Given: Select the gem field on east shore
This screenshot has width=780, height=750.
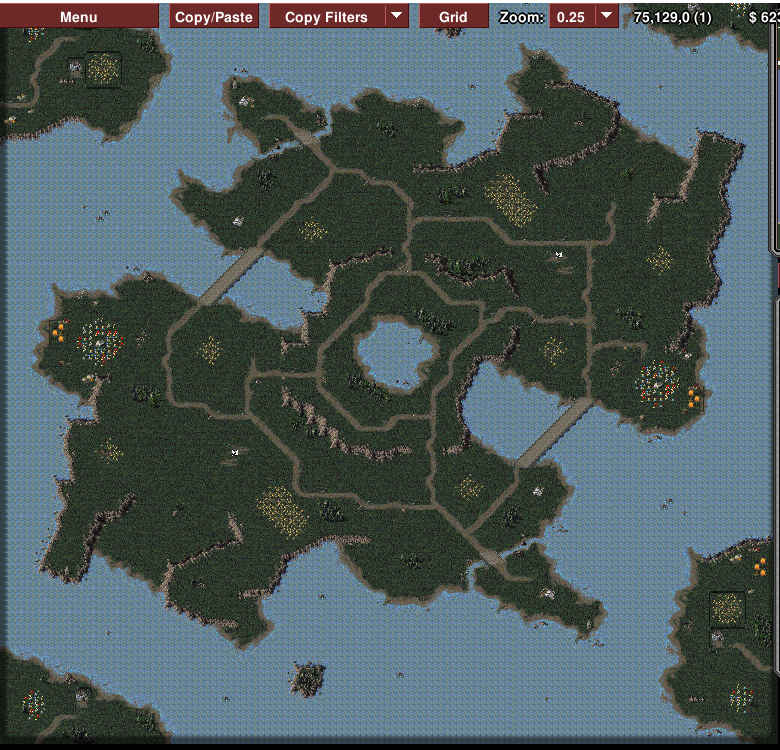Looking at the screenshot, I should (658, 381).
